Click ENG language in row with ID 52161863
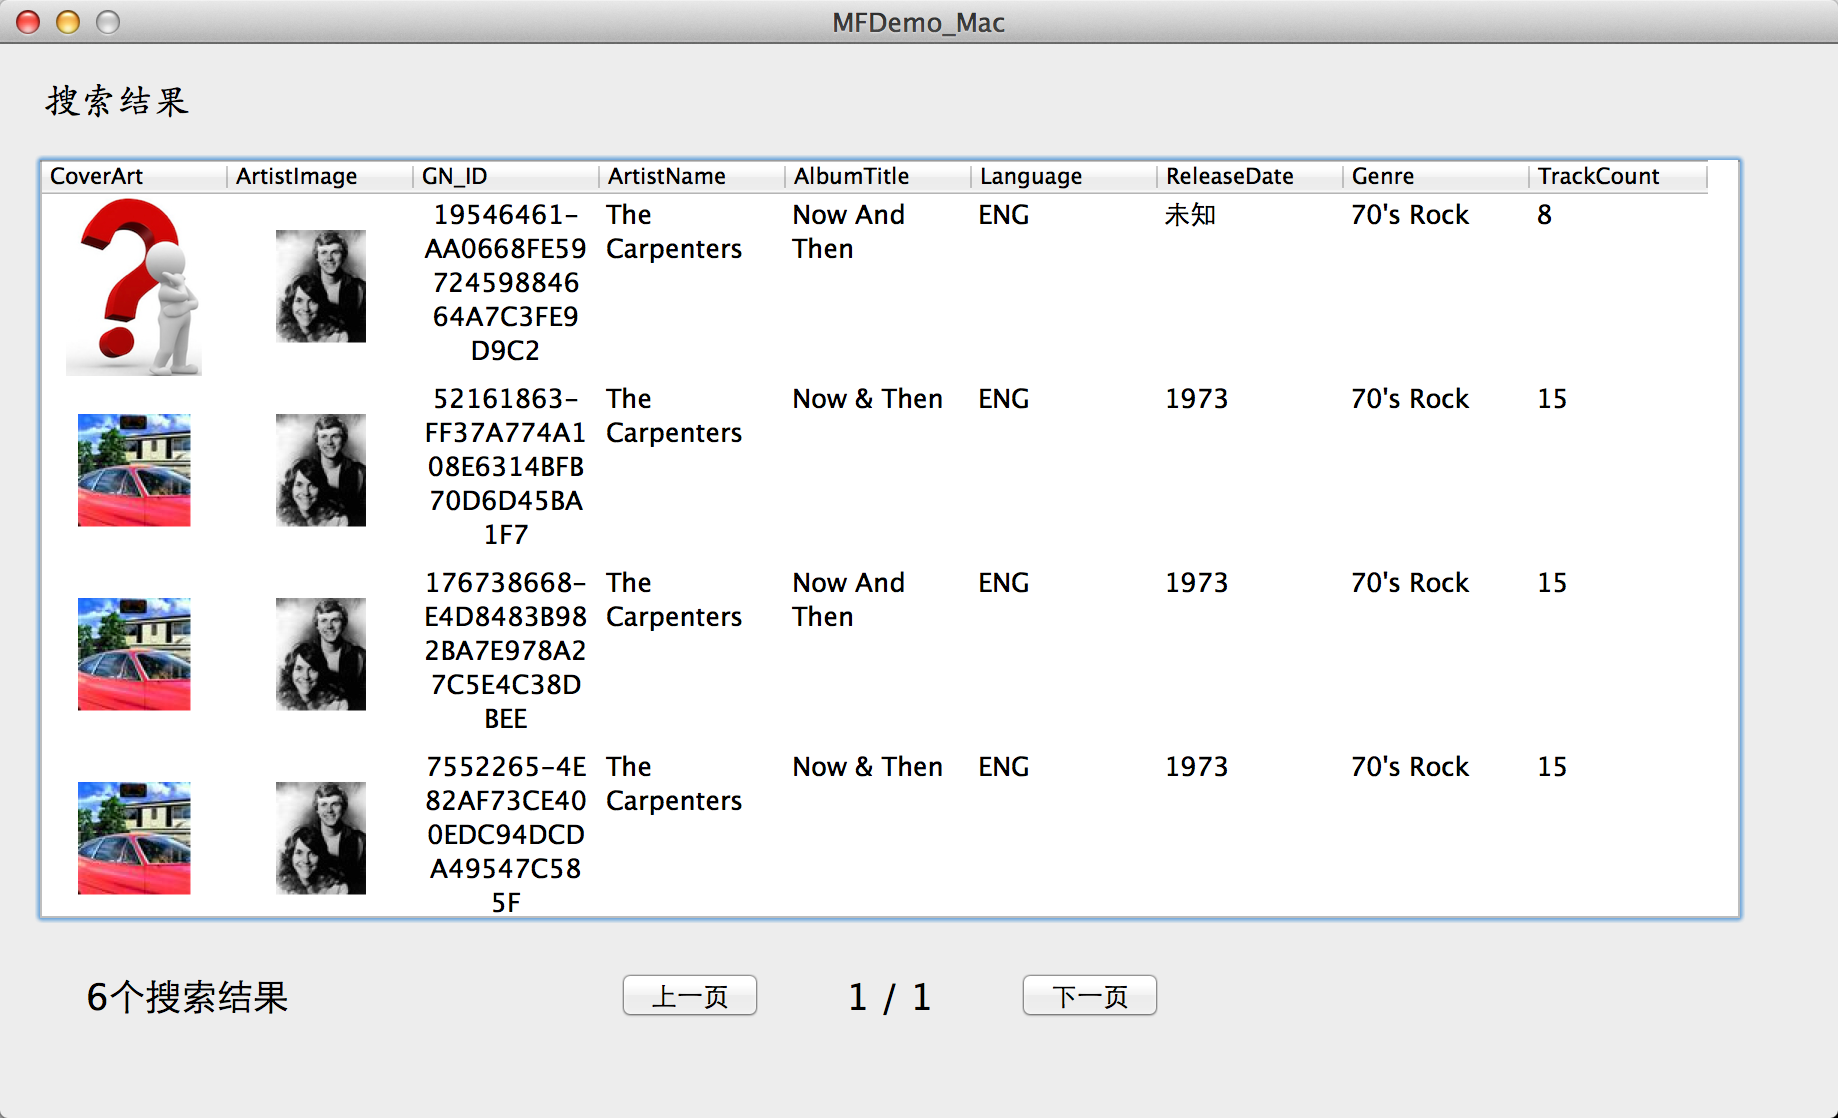 click(x=1004, y=399)
